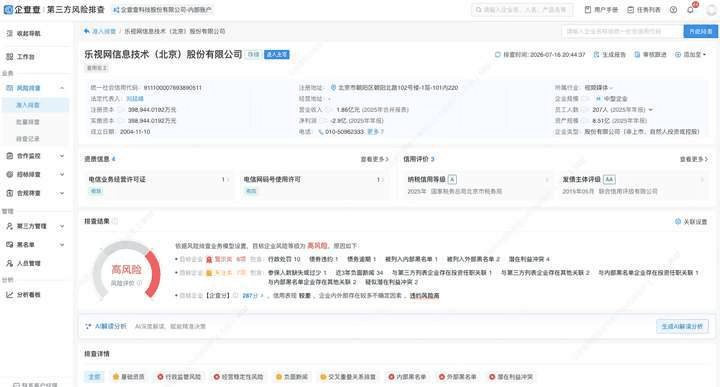Viewport: 720px width, 387px height.
Task: Click 更多 link next to phone number
Action: coord(375,132)
